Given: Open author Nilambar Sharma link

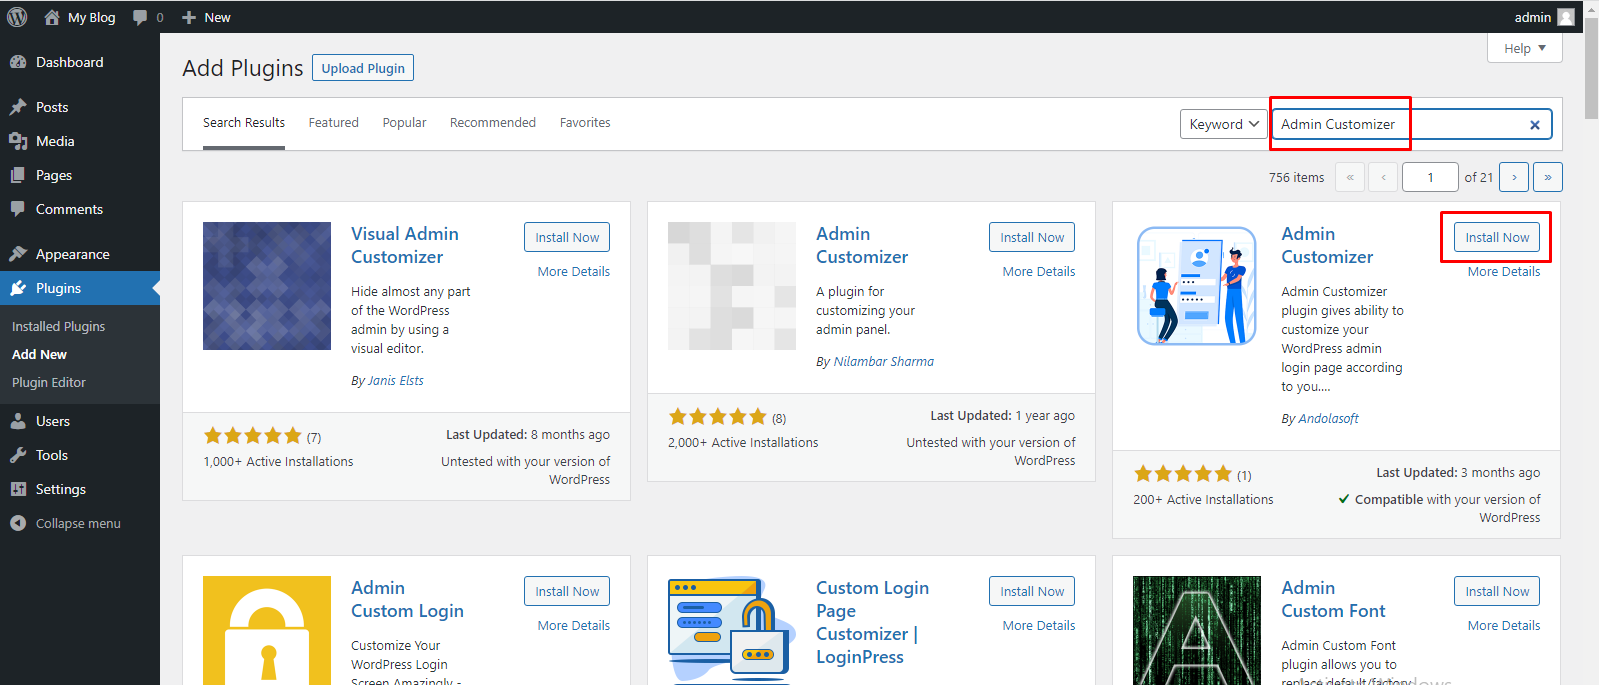Looking at the screenshot, I should click(884, 362).
